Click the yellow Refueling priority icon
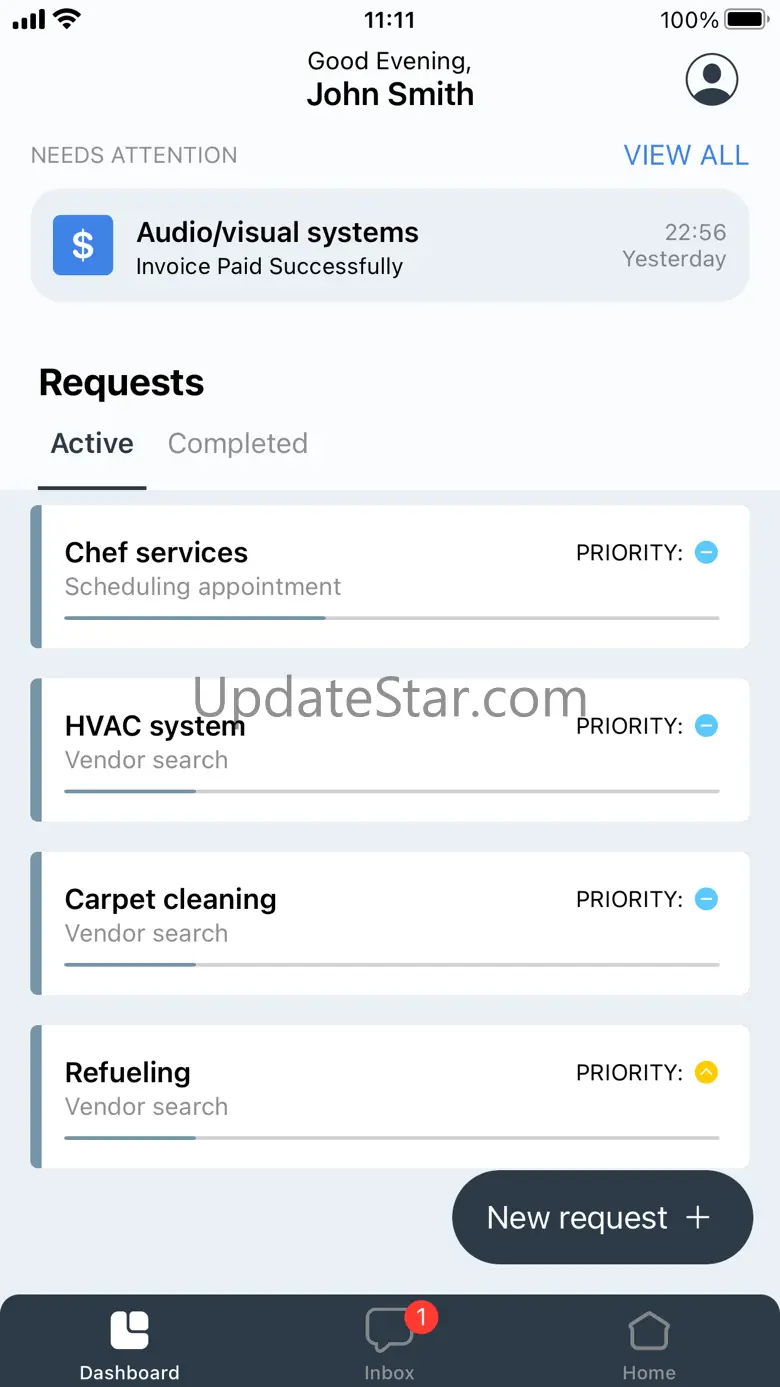 tap(706, 1073)
